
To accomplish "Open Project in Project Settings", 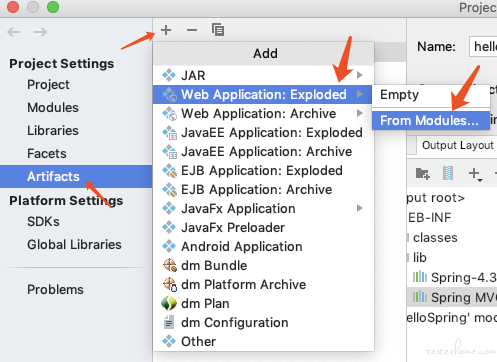I will click(x=48, y=85).
